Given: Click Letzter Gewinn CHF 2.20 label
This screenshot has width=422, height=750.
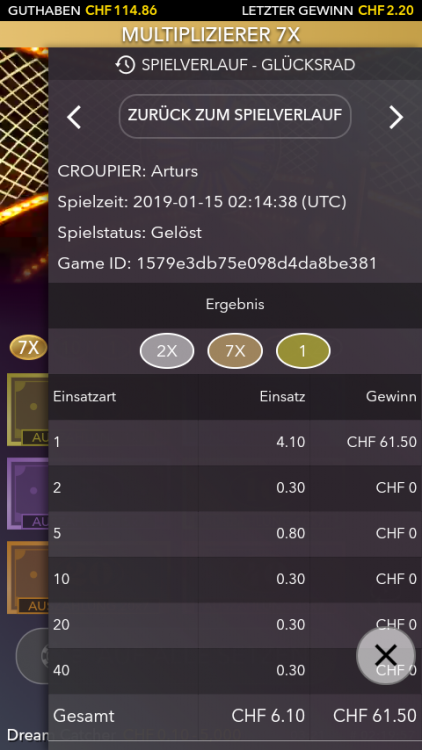Looking at the screenshot, I should click(328, 11).
